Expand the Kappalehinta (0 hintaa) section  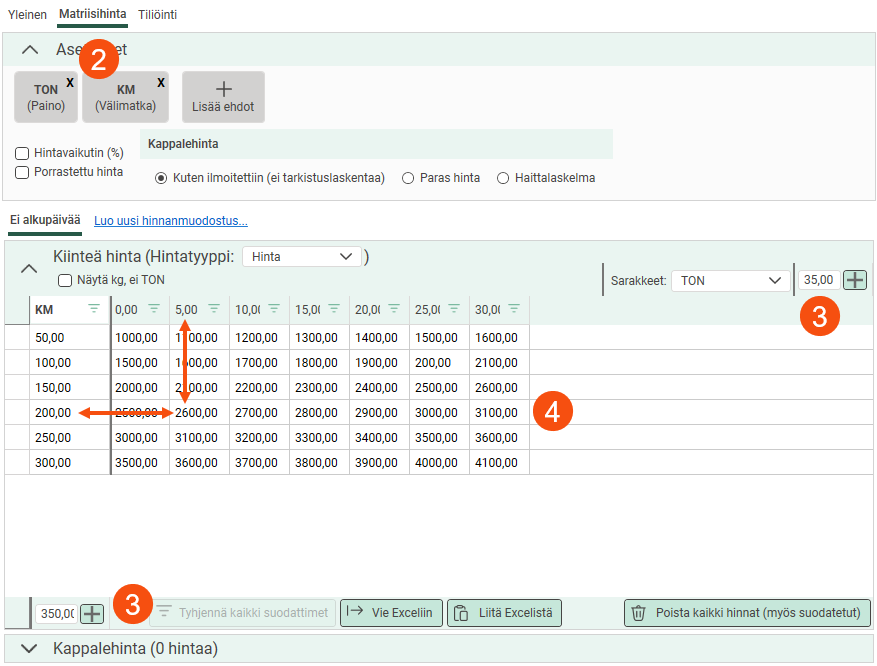click(29, 649)
